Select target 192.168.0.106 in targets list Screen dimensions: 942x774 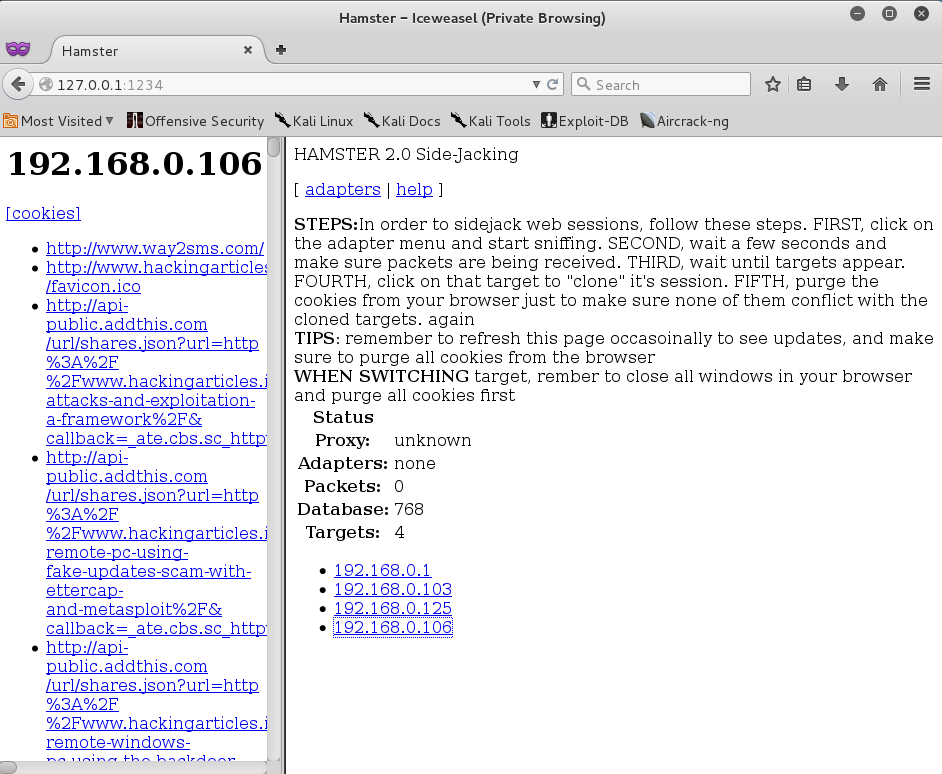pyautogui.click(x=393, y=627)
